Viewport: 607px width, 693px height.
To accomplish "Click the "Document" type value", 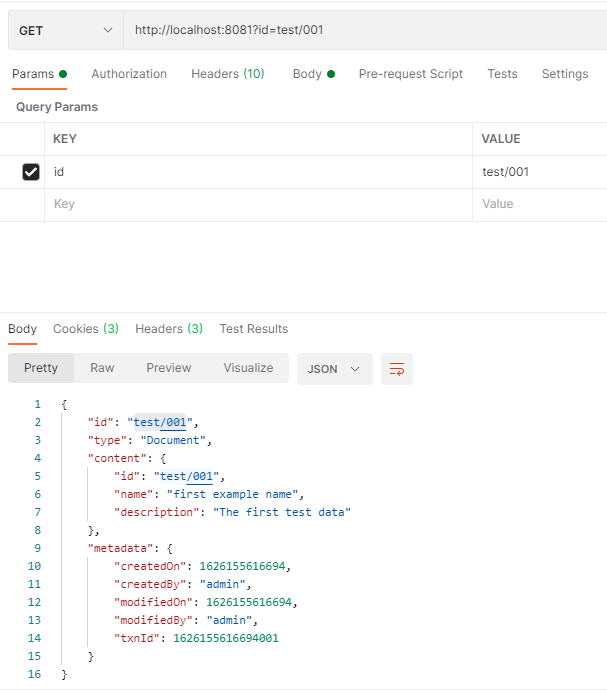I will pos(173,440).
